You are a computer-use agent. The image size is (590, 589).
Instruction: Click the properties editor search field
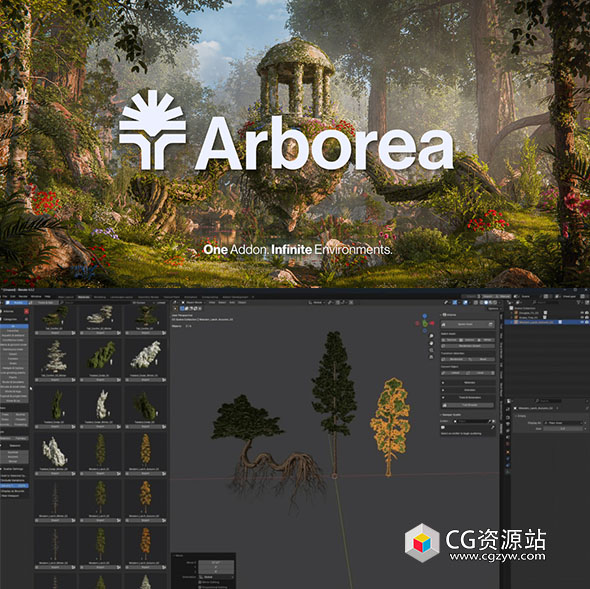click(x=548, y=401)
